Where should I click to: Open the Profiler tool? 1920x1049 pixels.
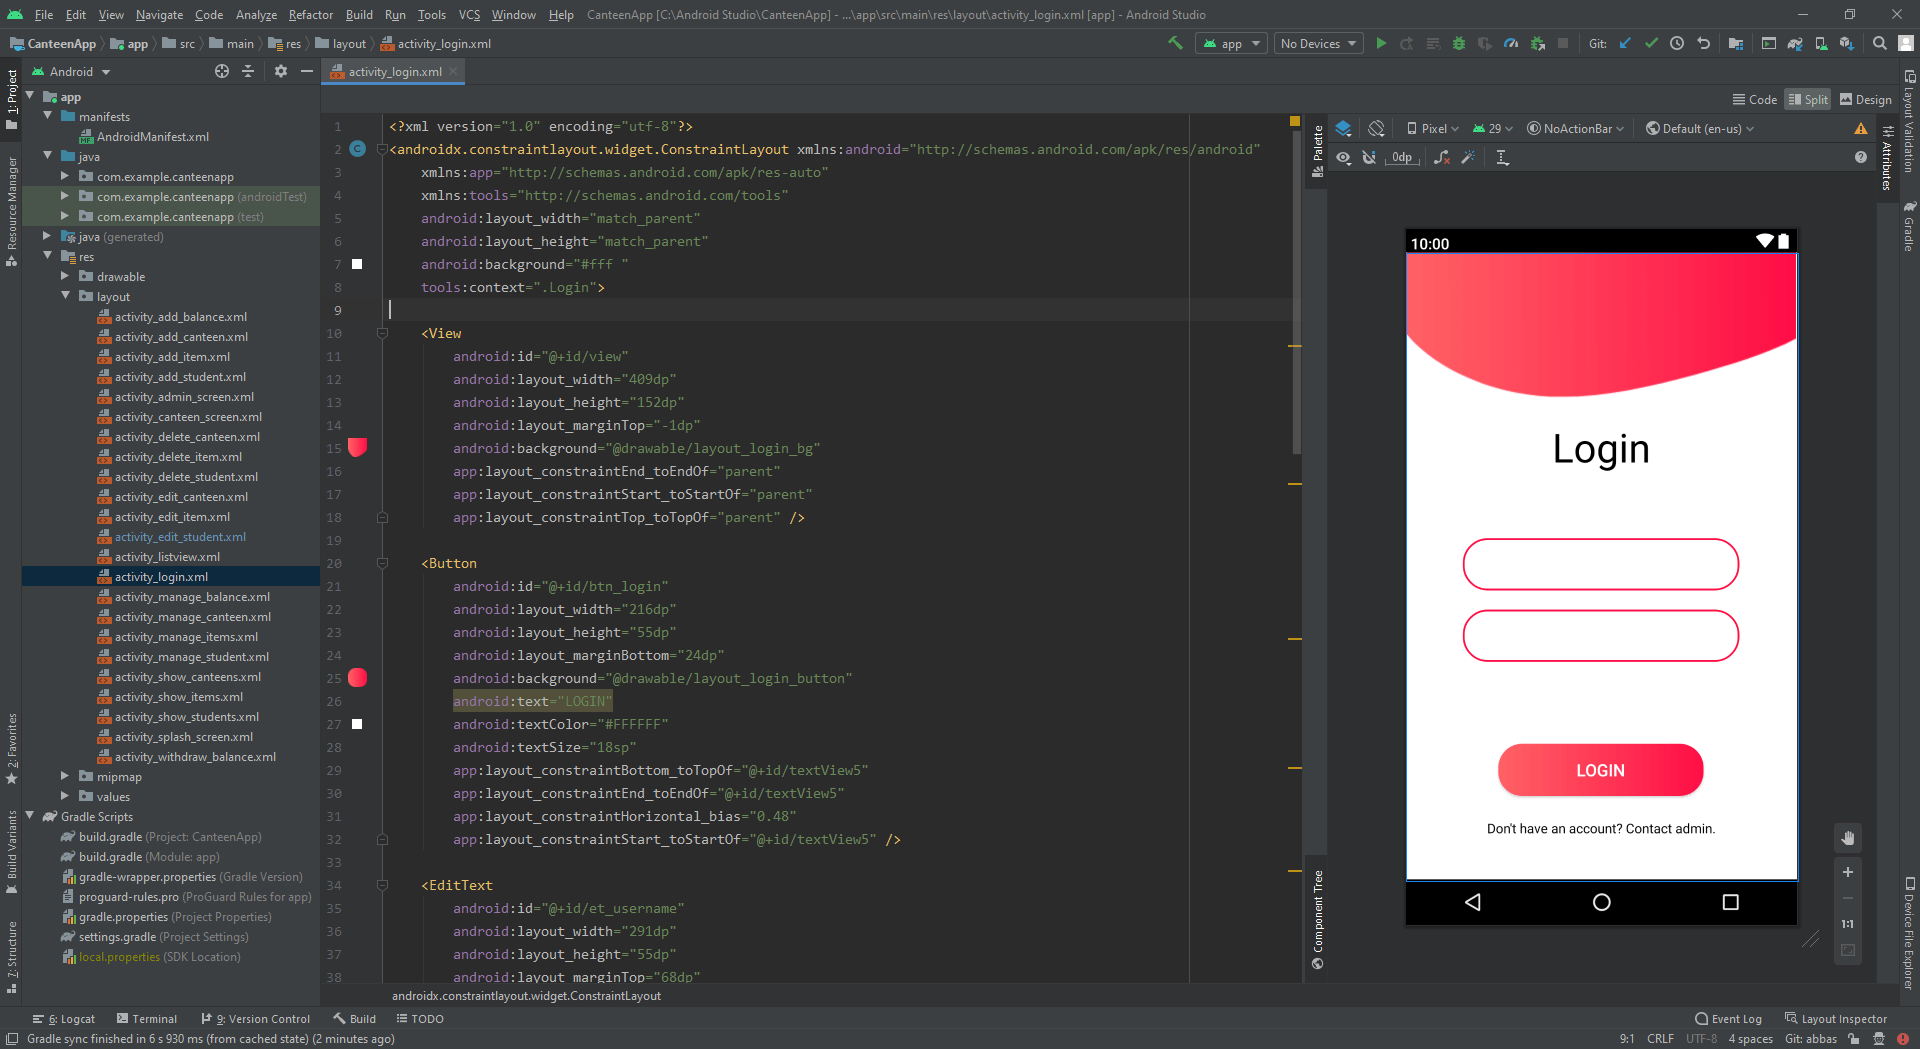(1511, 43)
